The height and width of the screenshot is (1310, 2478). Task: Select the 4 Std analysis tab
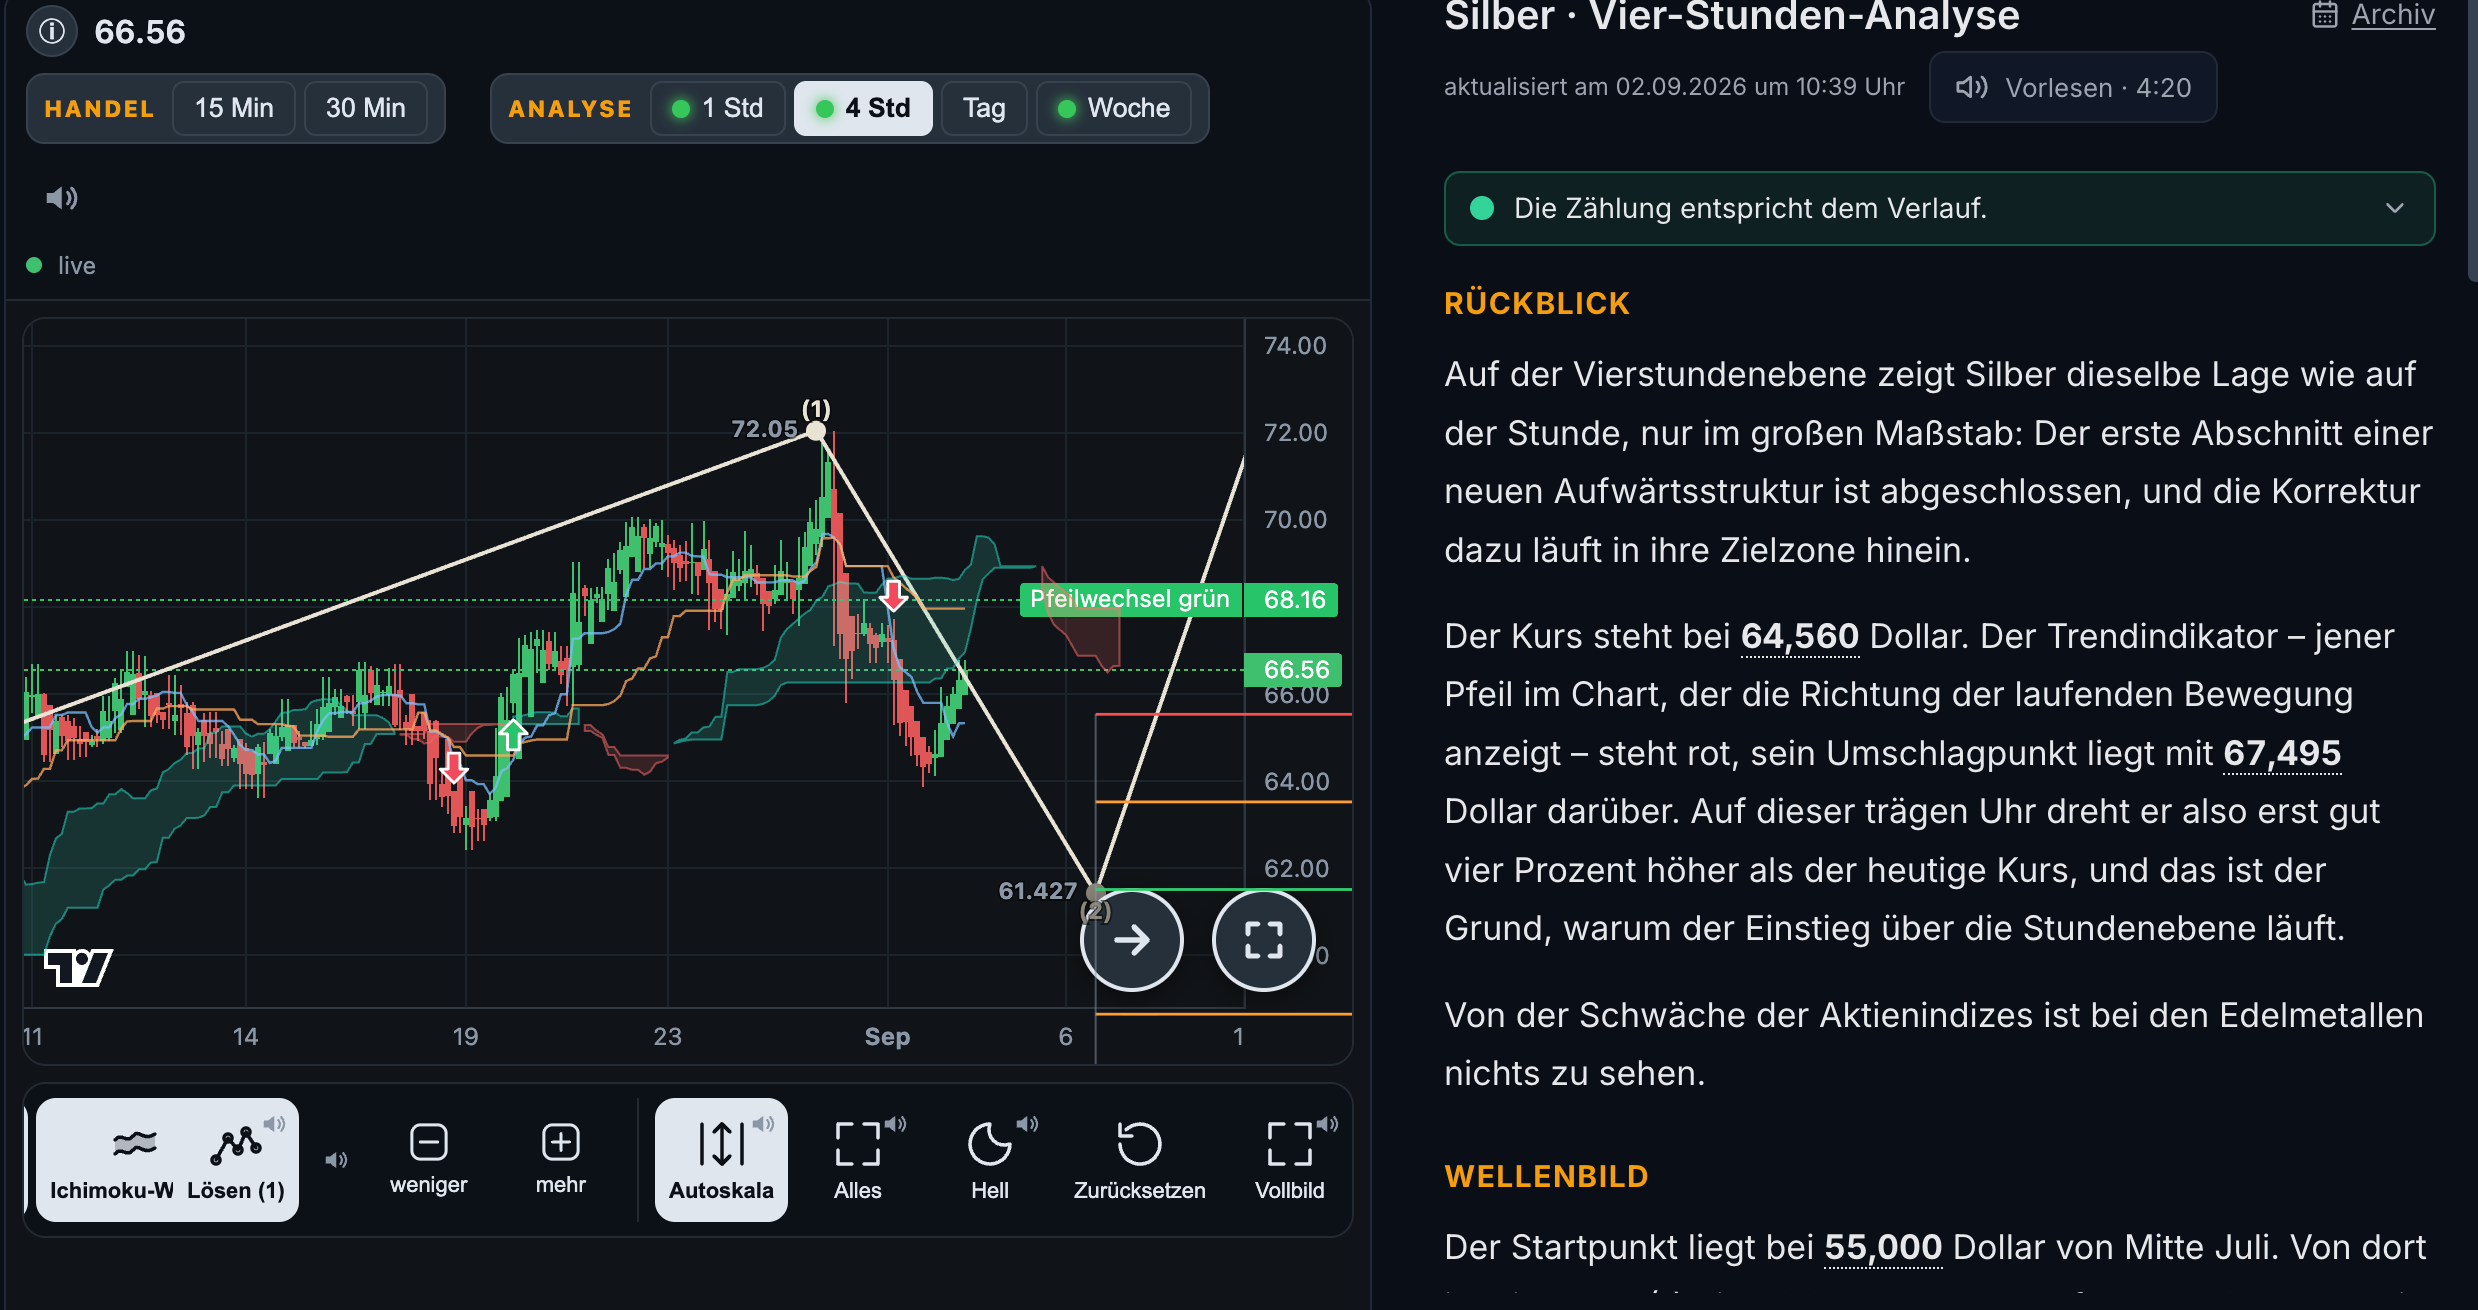[x=863, y=108]
